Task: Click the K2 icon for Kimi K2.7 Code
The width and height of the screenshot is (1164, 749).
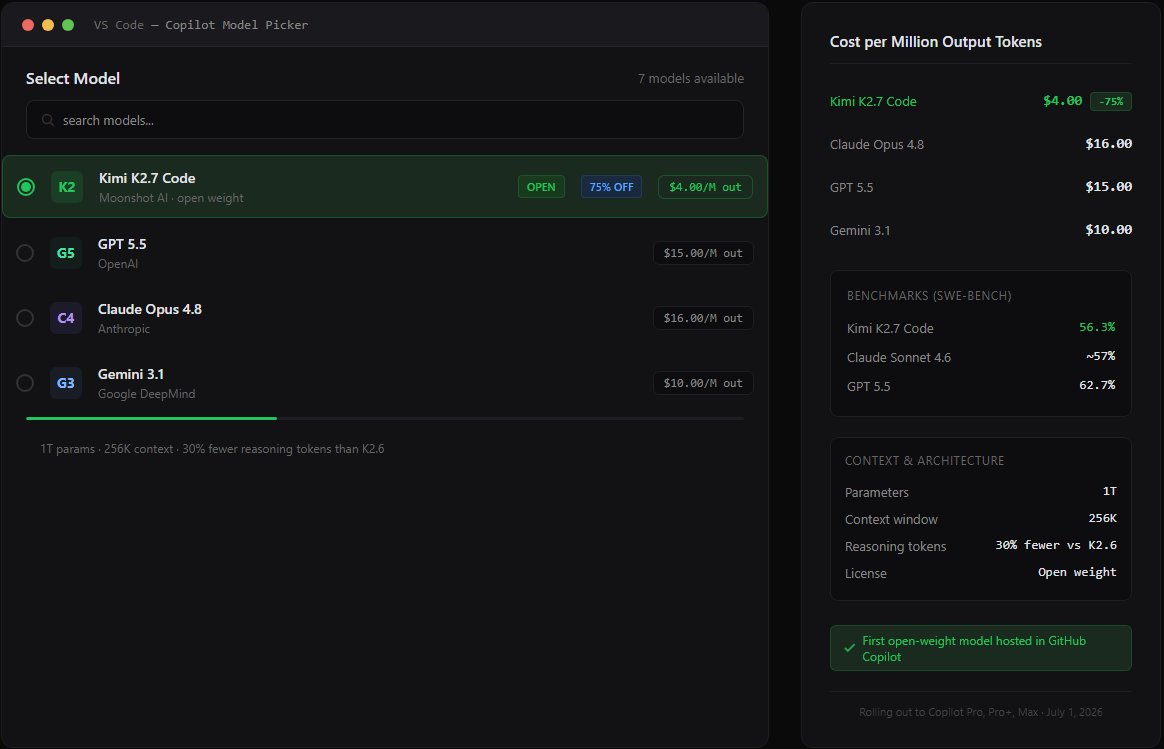Action: pos(67,187)
